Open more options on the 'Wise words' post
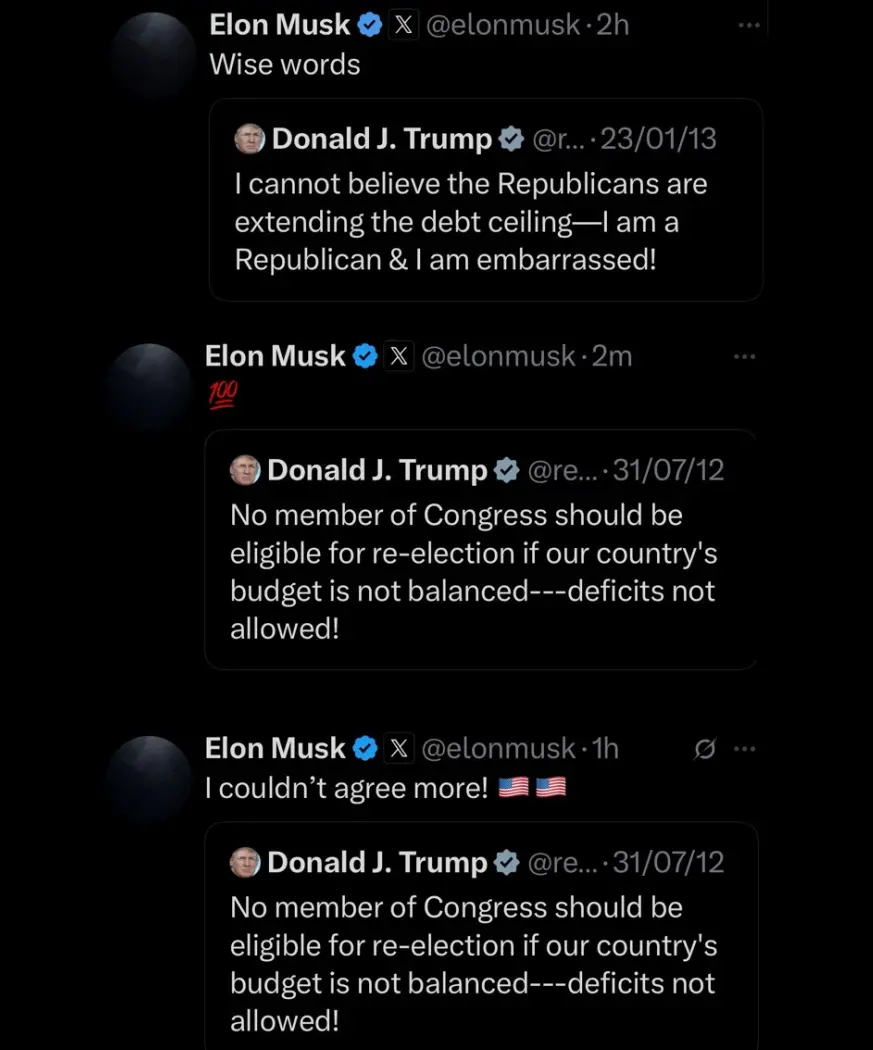Viewport: 873px width, 1050px height. point(748,25)
